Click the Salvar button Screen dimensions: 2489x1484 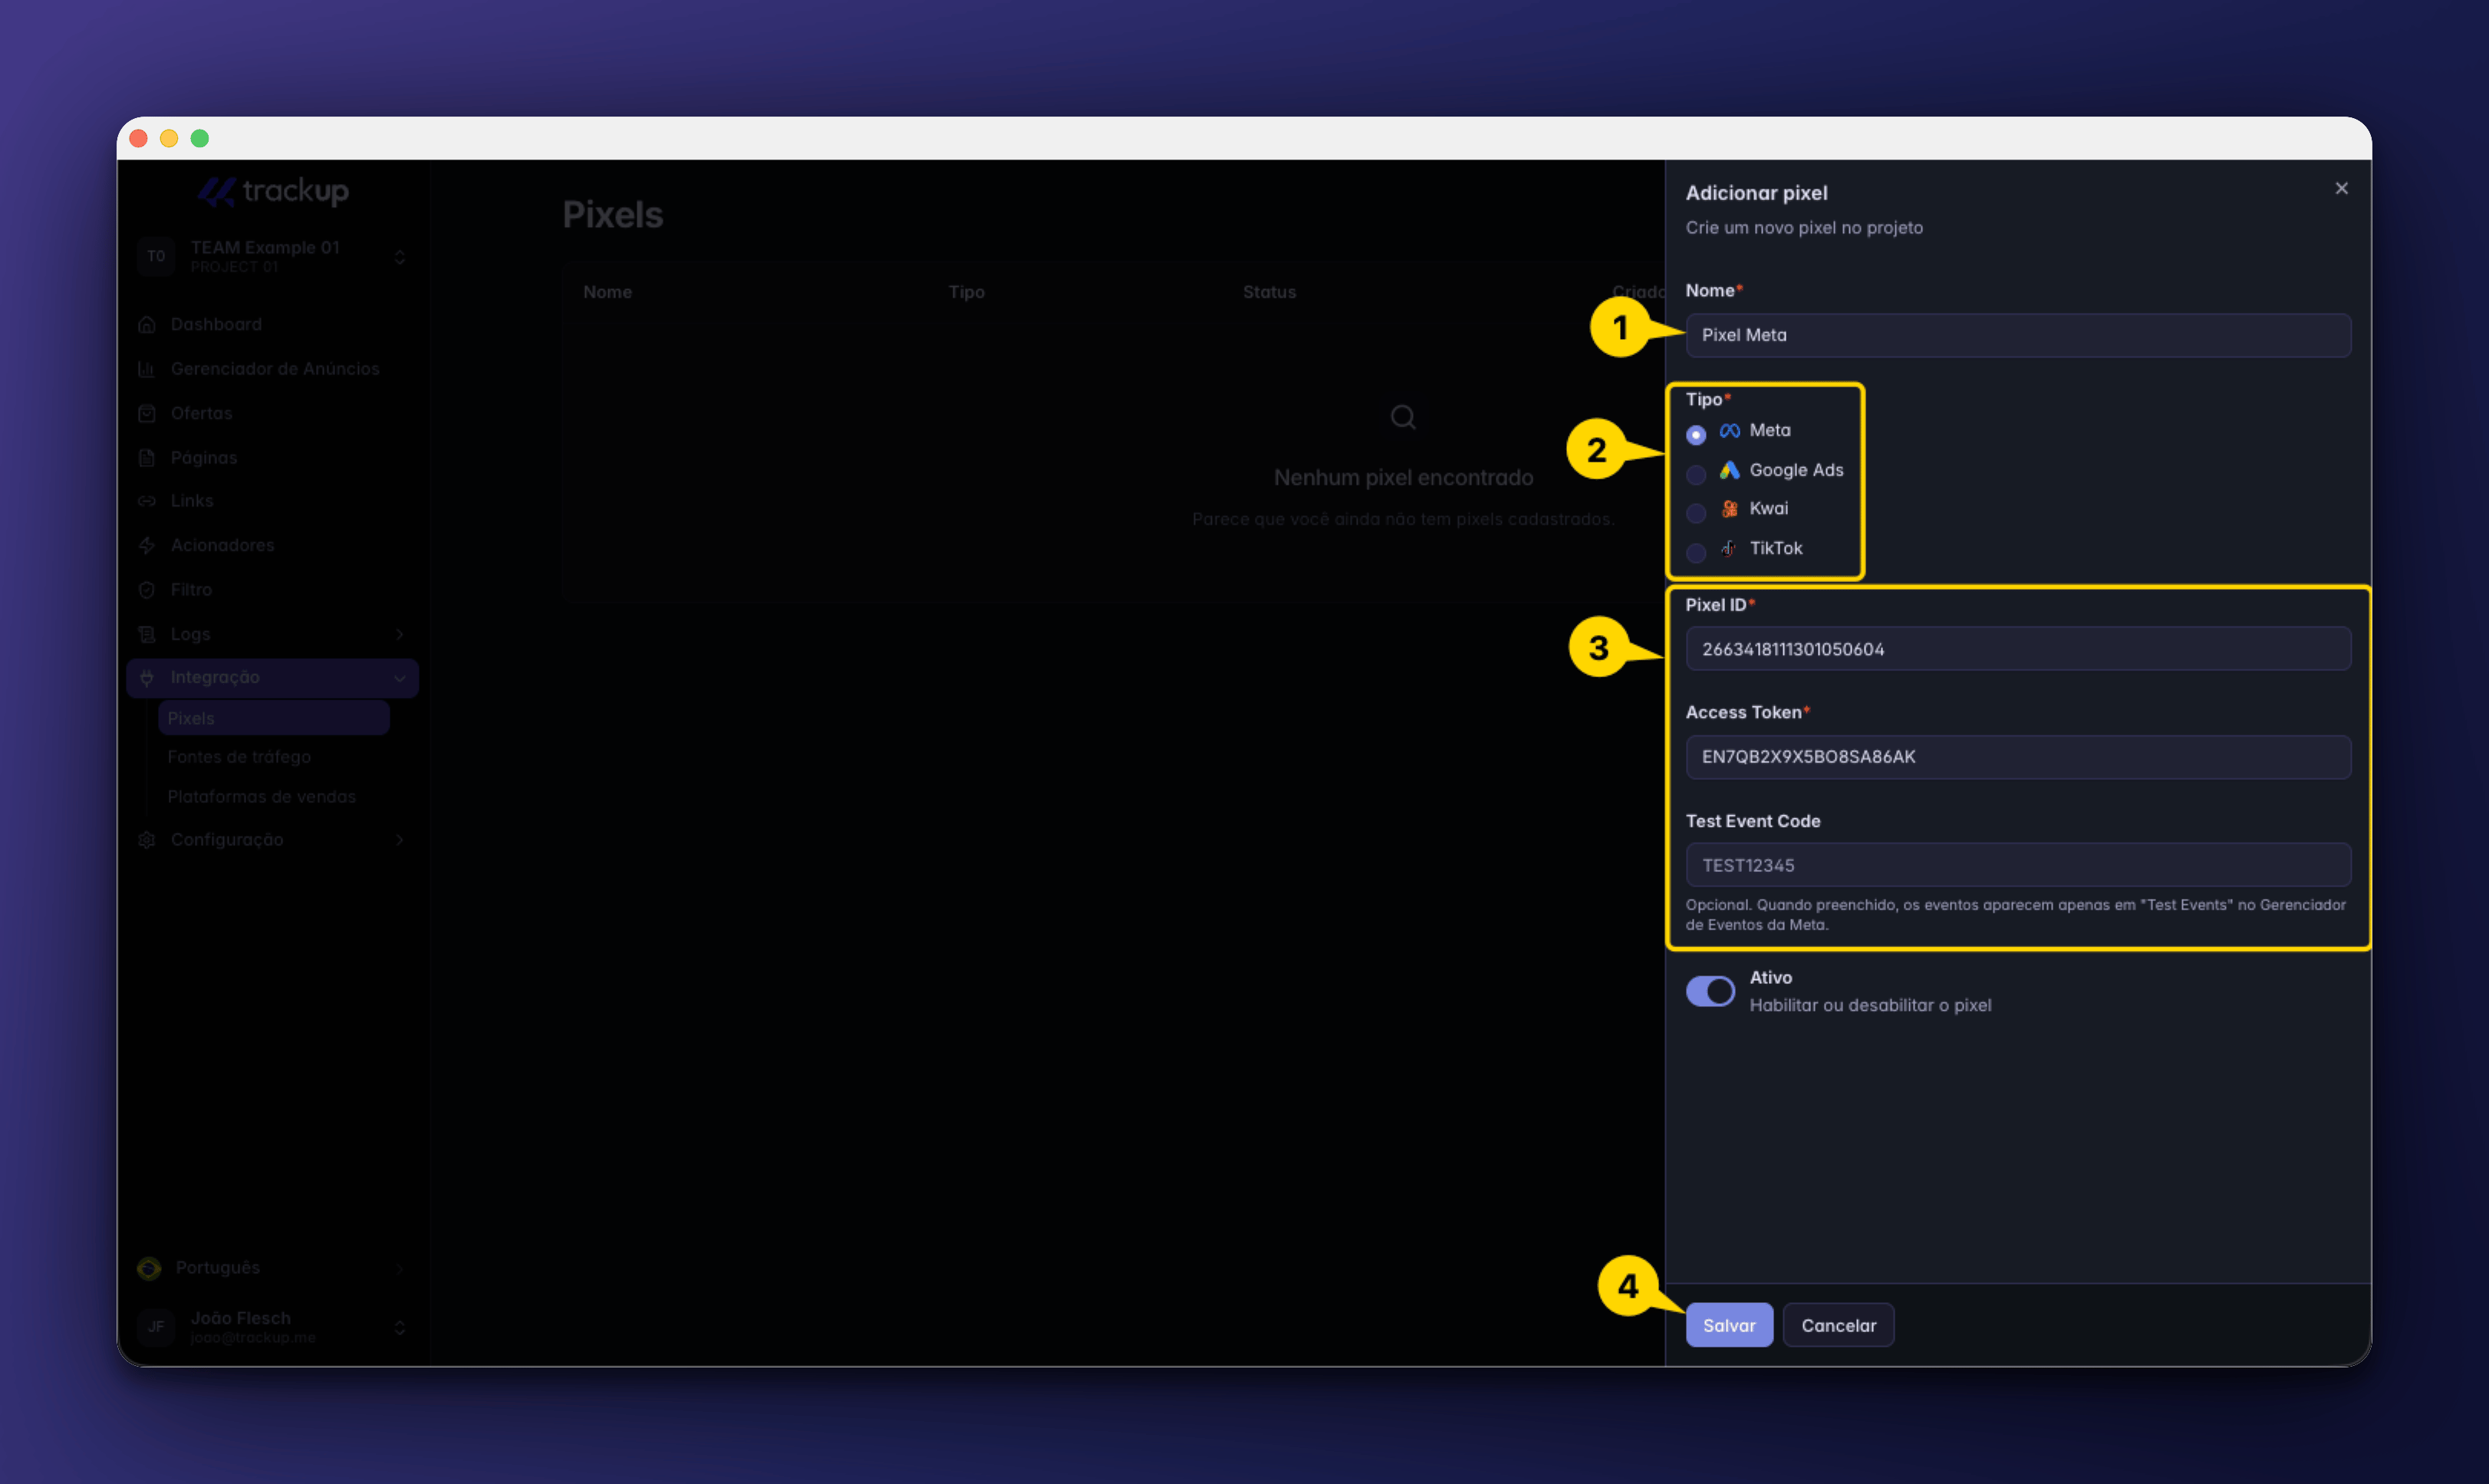[x=1729, y=1325]
